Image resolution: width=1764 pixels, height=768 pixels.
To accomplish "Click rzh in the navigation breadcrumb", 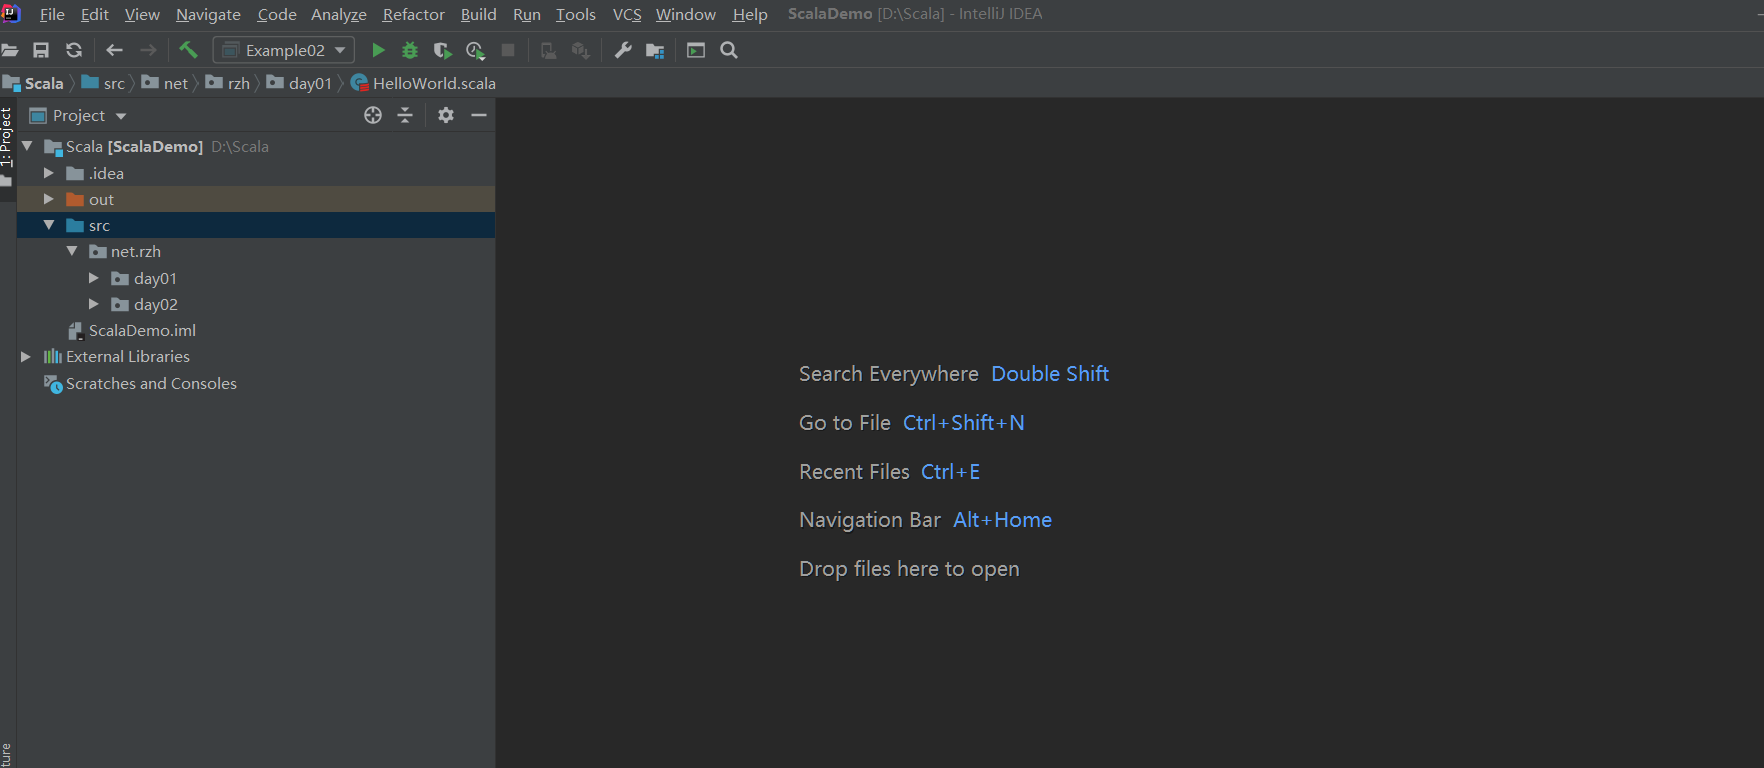I will click(x=228, y=83).
